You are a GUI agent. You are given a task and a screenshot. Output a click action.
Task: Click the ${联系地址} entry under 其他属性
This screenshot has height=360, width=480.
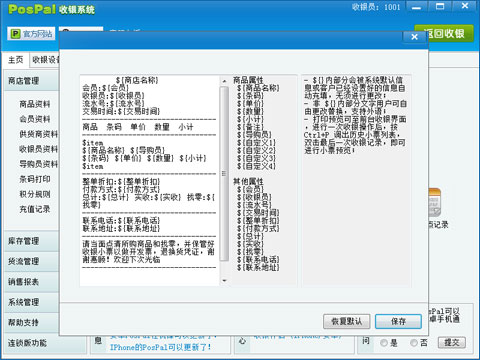coord(258,267)
